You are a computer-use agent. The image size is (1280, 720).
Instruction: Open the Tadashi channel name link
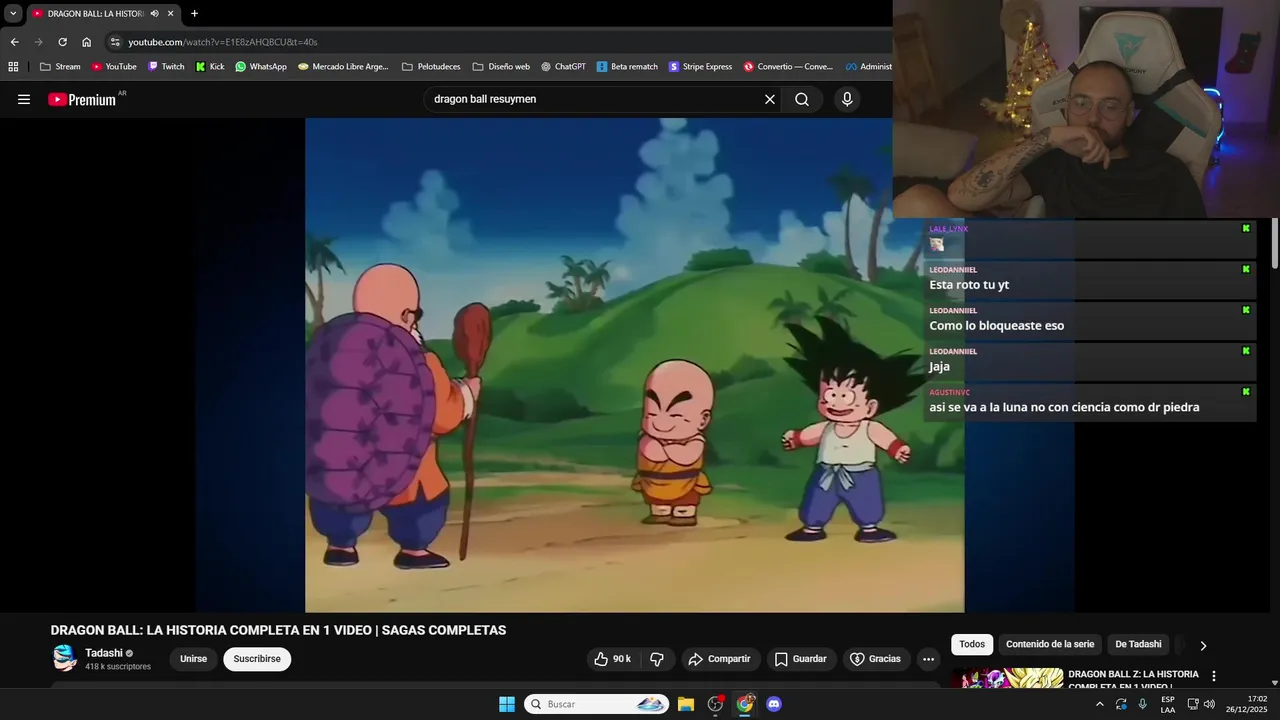pos(104,653)
